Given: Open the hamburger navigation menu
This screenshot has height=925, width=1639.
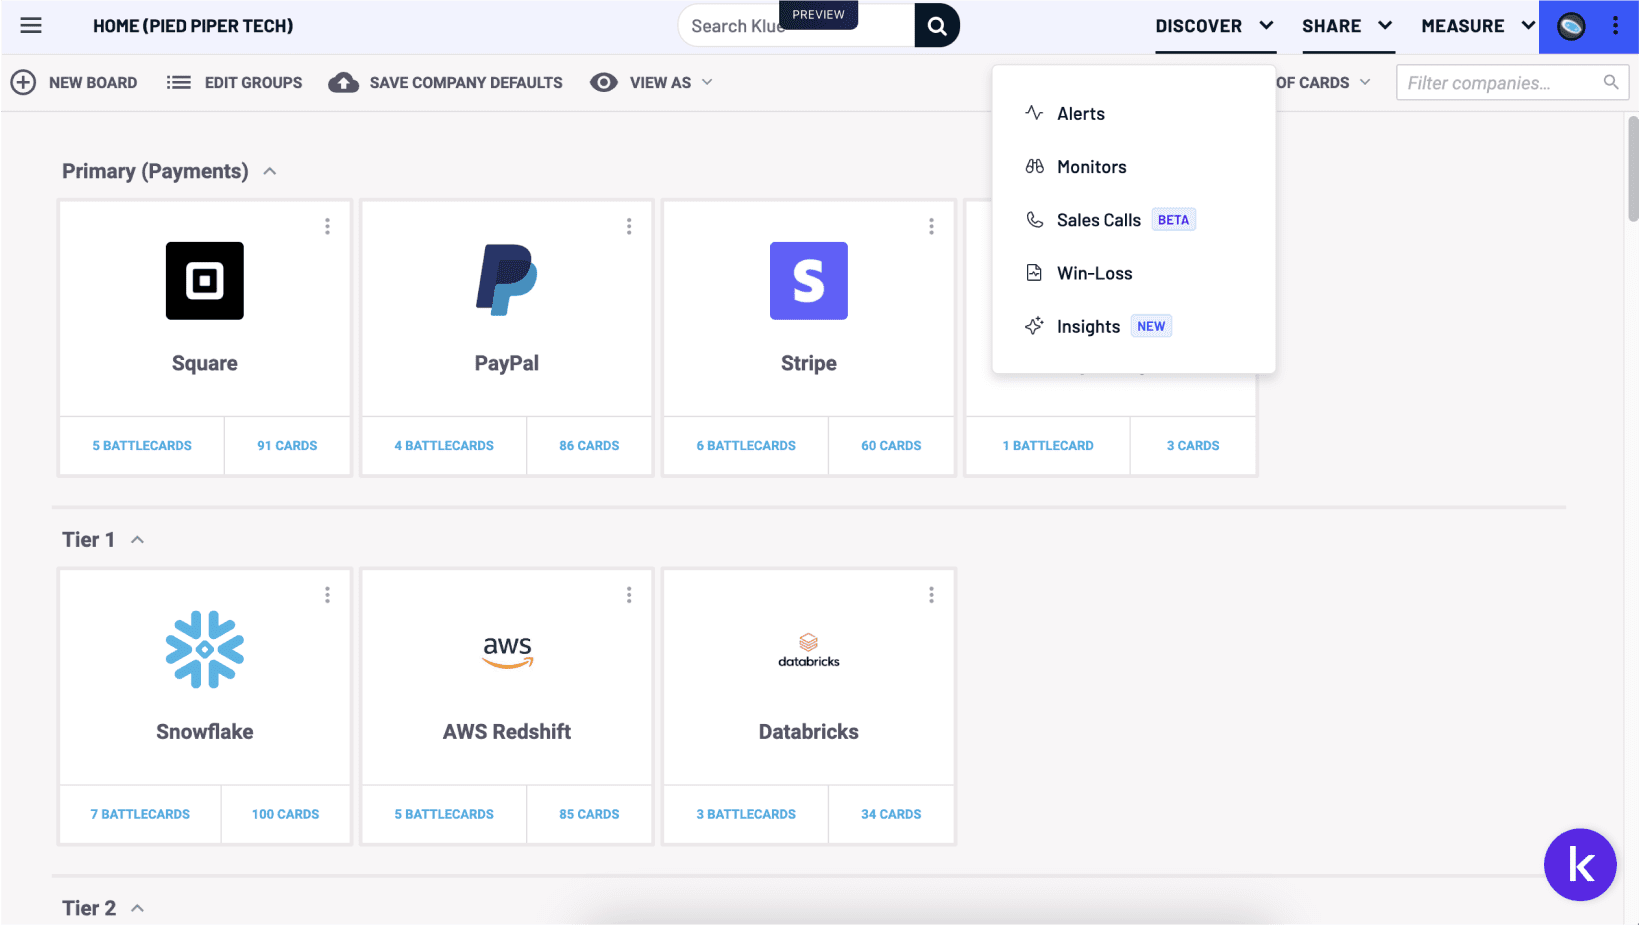Looking at the screenshot, I should (x=31, y=26).
